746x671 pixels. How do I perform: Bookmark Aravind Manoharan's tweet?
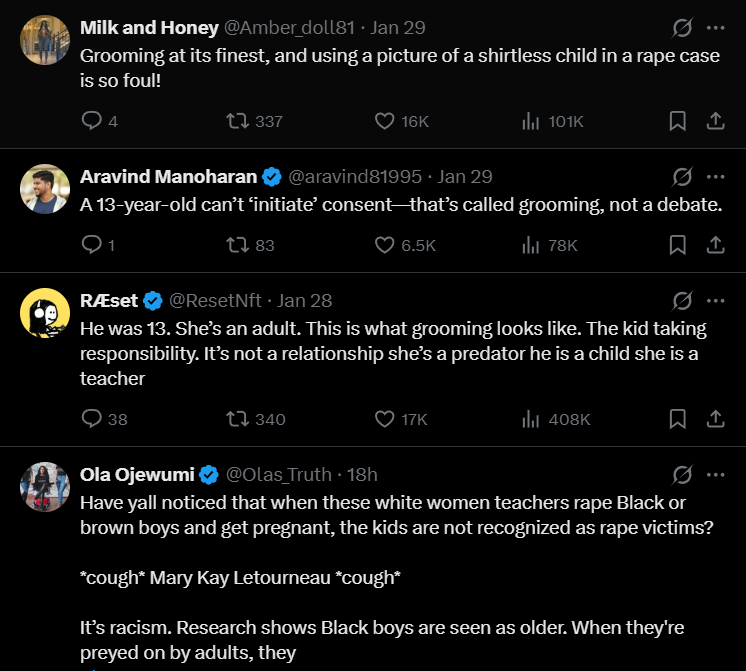point(677,245)
